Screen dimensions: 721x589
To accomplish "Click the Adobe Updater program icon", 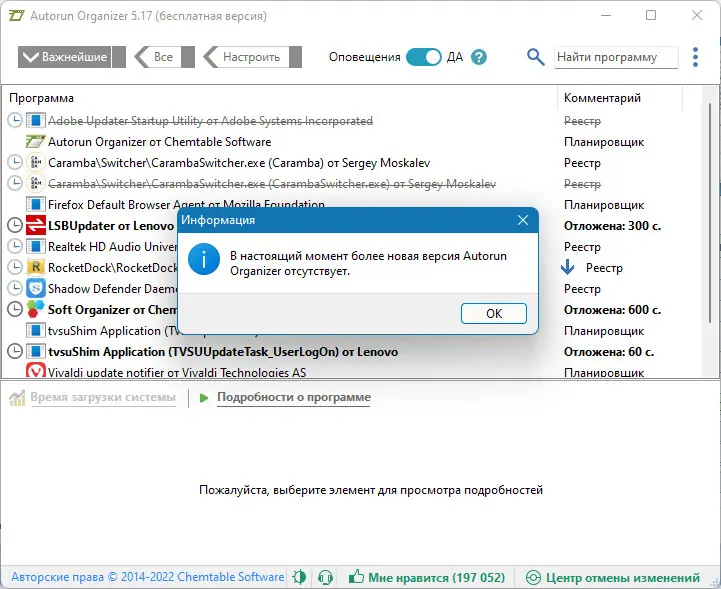I will (35, 121).
